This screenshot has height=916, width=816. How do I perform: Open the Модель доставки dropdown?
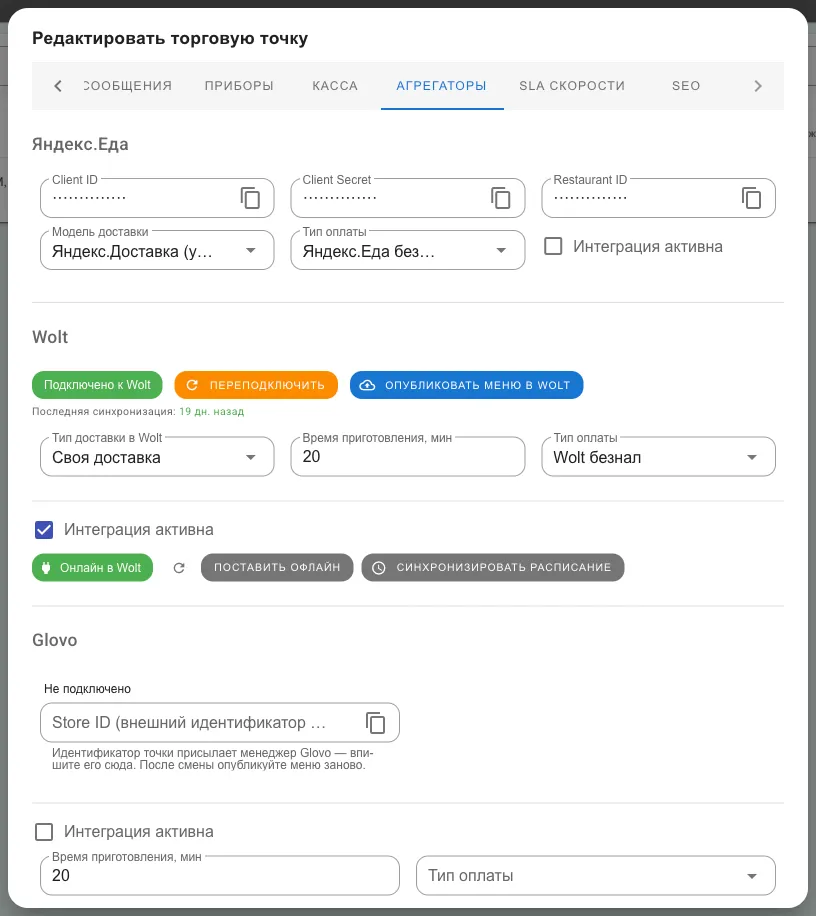(157, 251)
